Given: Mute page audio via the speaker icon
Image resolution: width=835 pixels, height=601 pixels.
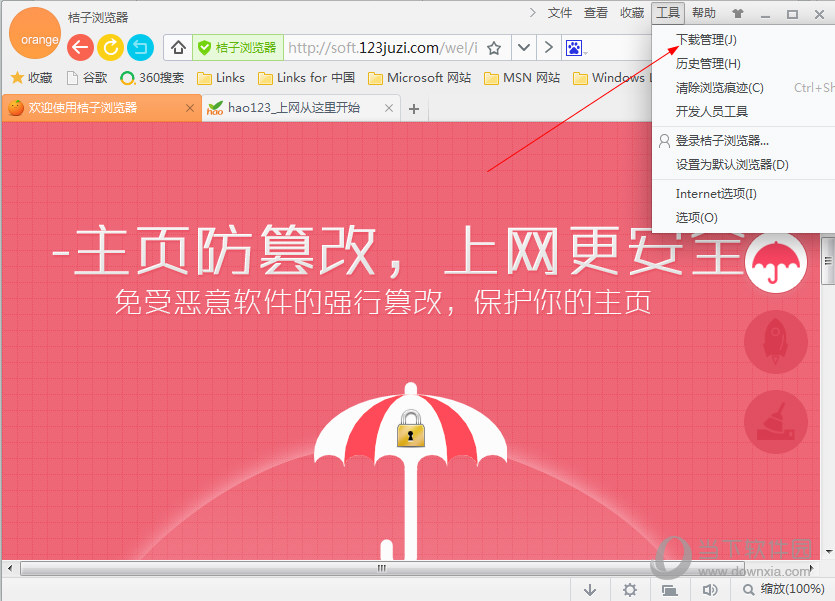Looking at the screenshot, I should (x=710, y=589).
